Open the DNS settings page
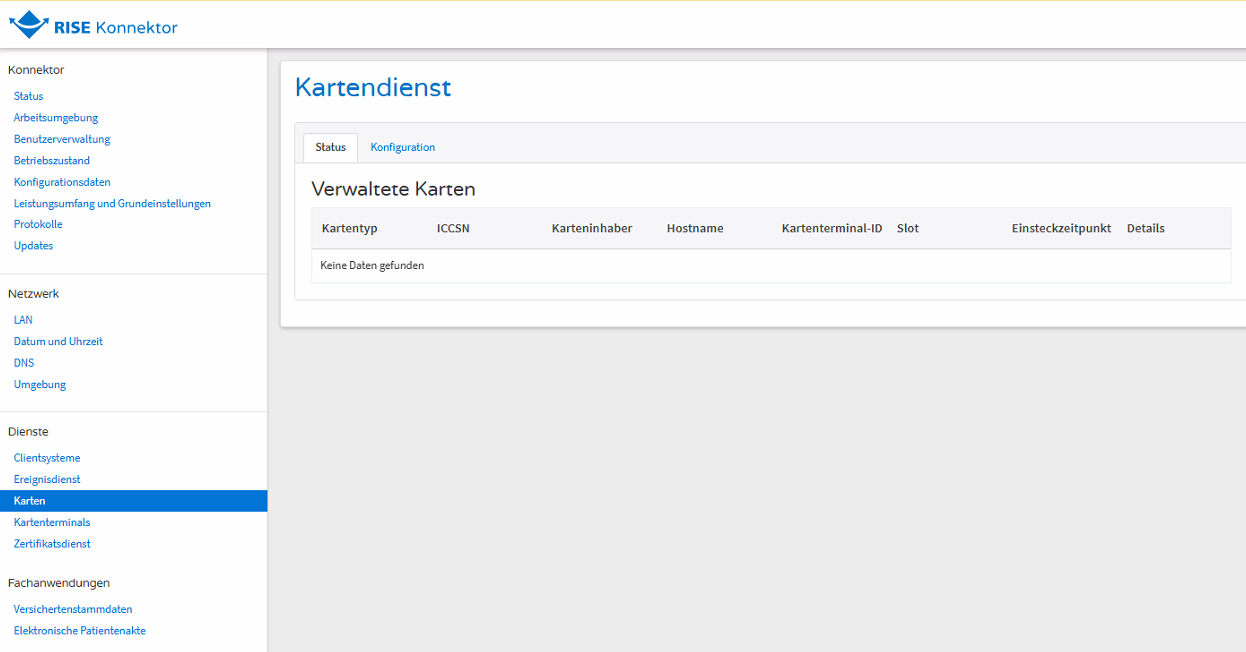 pyautogui.click(x=24, y=363)
